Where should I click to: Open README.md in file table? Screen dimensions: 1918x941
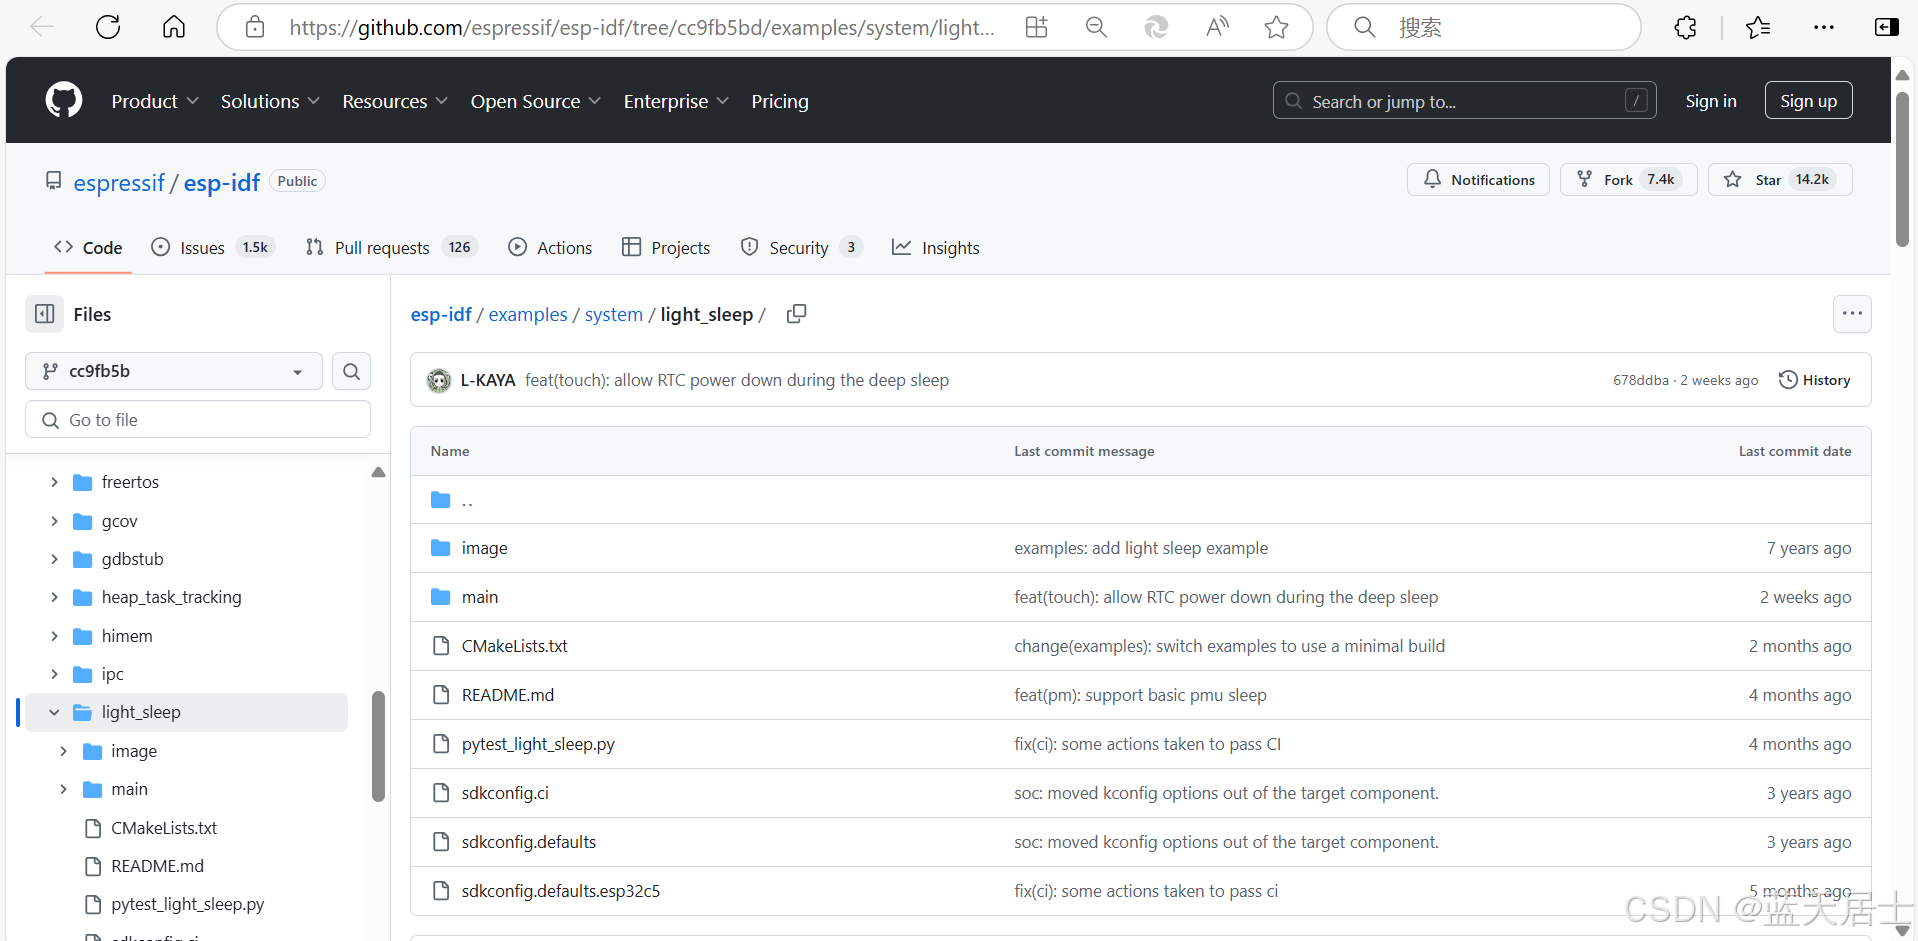[508, 695]
